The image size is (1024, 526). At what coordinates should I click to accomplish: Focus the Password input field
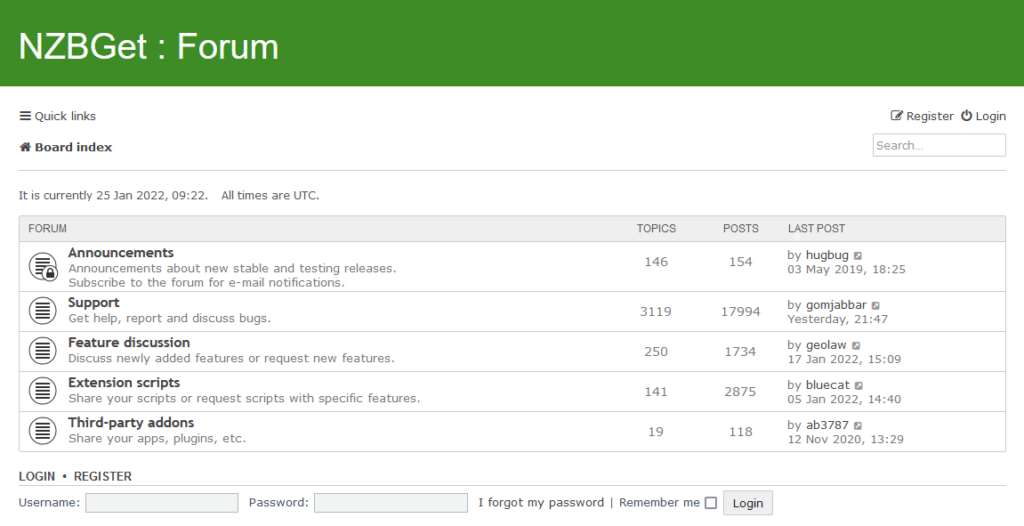391,502
